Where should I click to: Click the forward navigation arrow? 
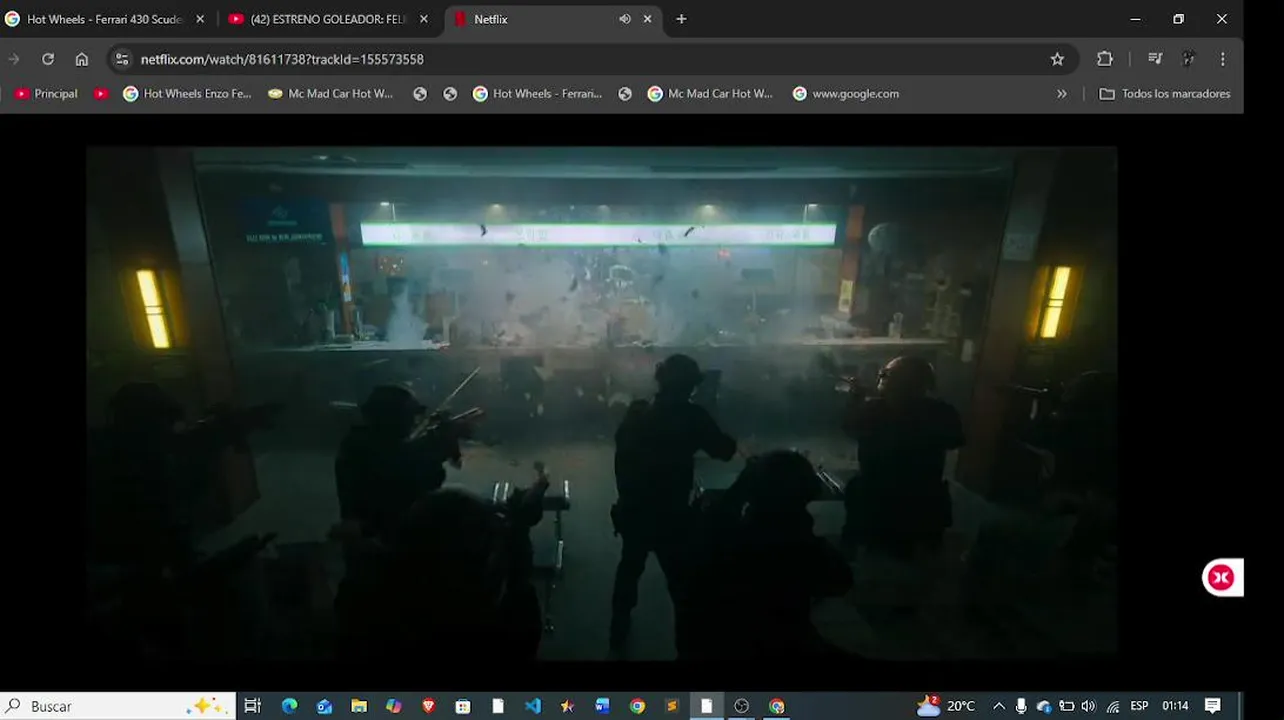pyautogui.click(x=14, y=59)
